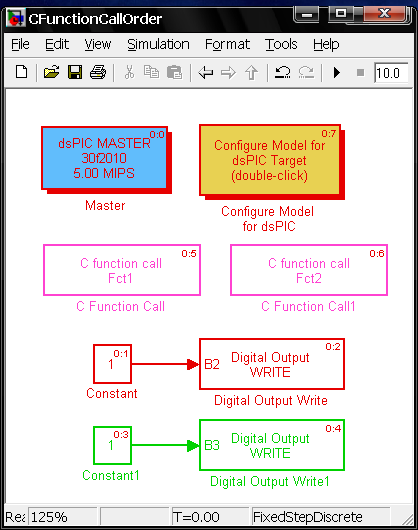The width and height of the screenshot is (418, 530).
Task: Select the B2 Digital Output WRITE block
Action: [272, 364]
